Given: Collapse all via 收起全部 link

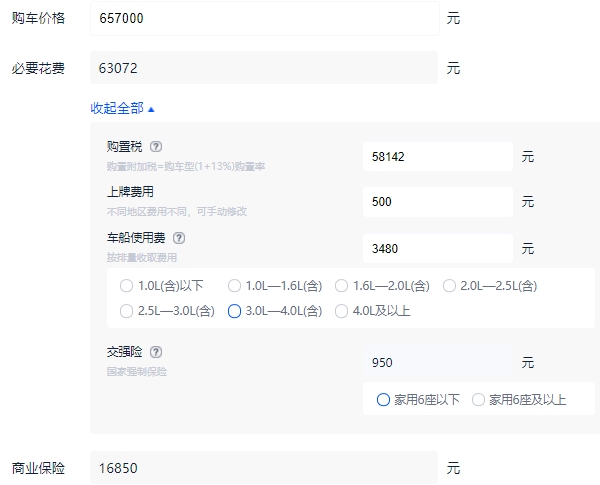Looking at the screenshot, I should coord(122,108).
